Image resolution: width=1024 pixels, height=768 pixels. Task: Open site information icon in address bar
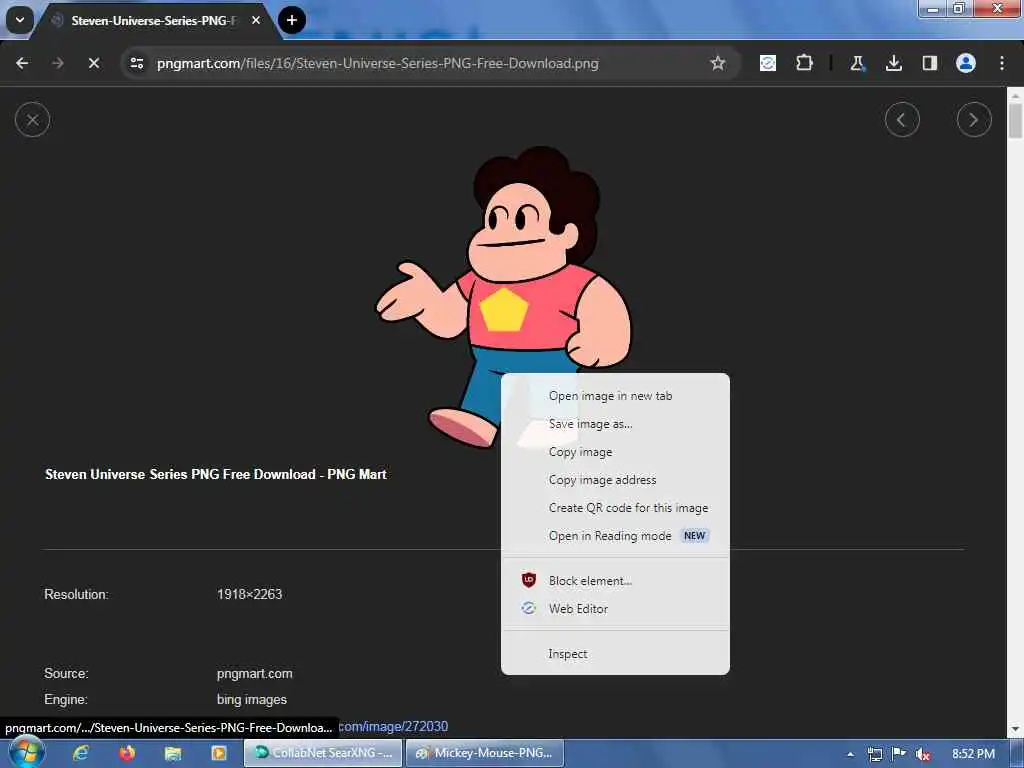tap(137, 63)
